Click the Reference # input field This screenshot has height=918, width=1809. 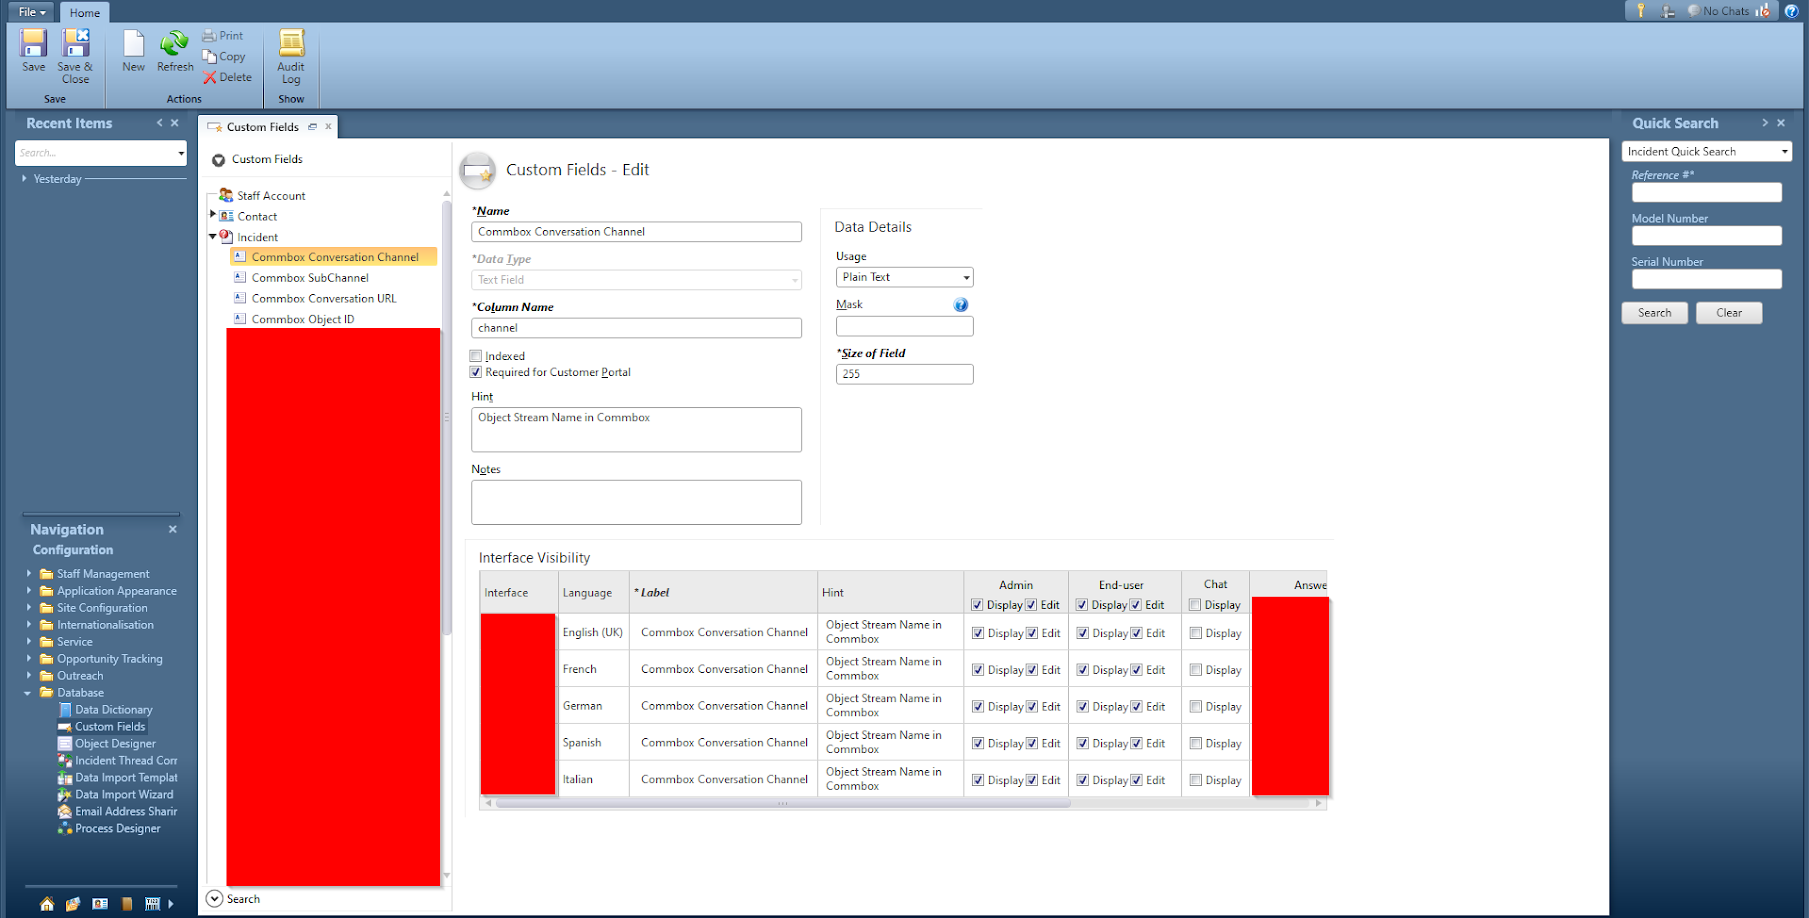coord(1706,192)
